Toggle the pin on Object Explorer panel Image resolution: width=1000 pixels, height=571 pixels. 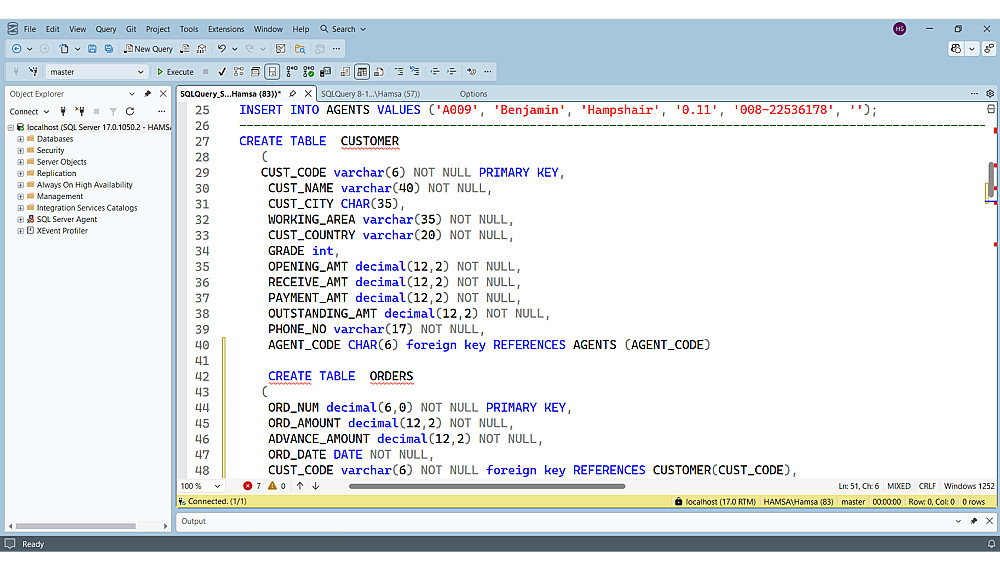pyautogui.click(x=148, y=94)
